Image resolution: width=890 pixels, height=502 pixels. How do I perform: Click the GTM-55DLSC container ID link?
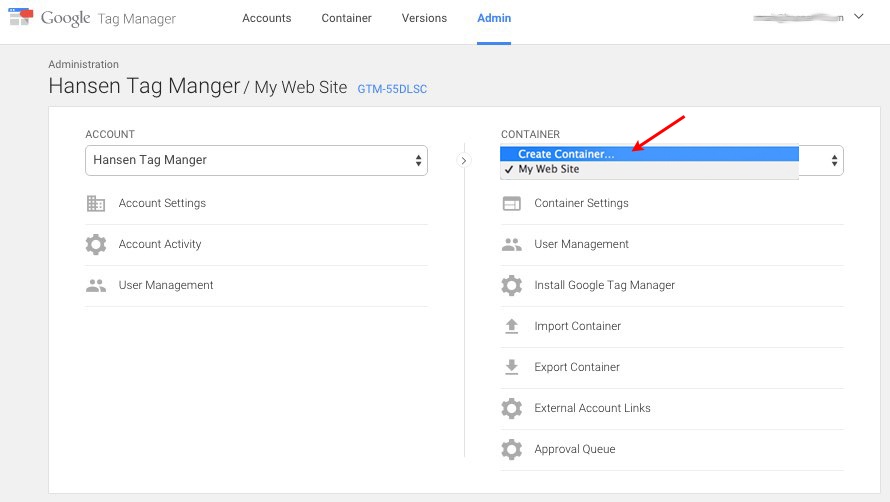point(392,89)
